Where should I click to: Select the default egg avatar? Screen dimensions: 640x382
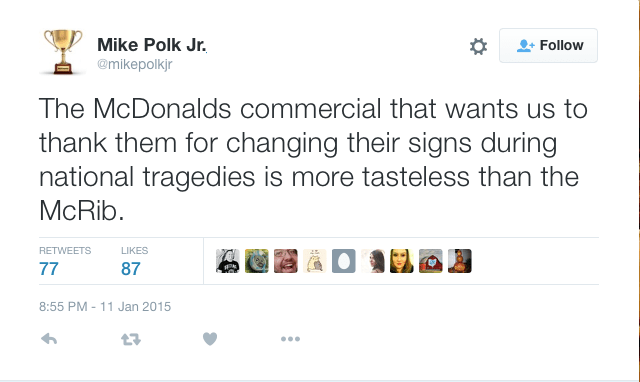tap(343, 261)
